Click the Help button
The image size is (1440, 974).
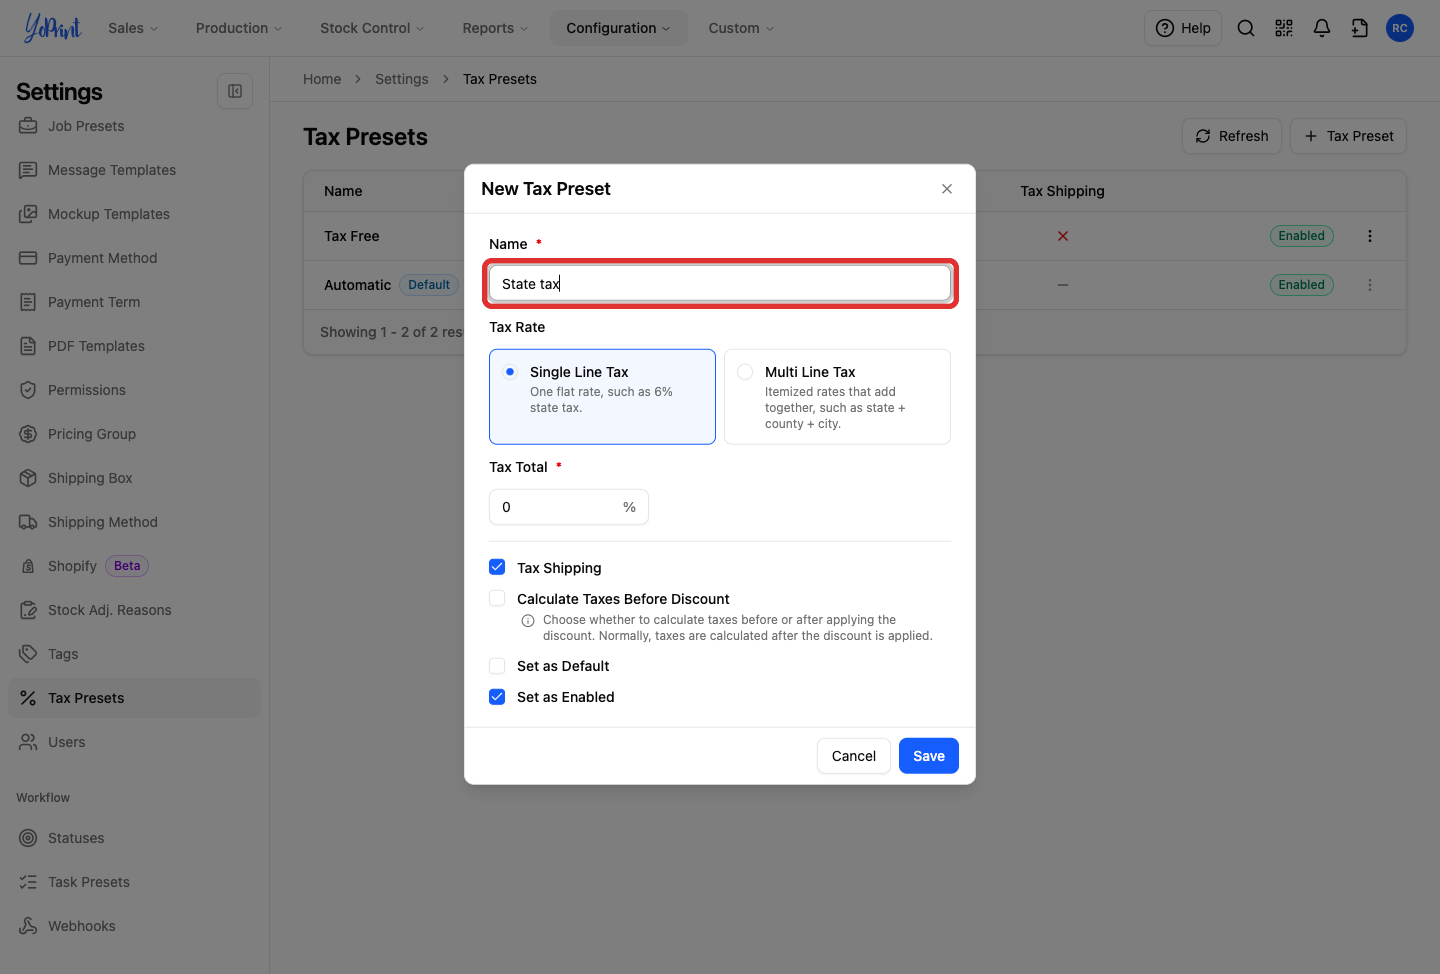click(x=1183, y=28)
